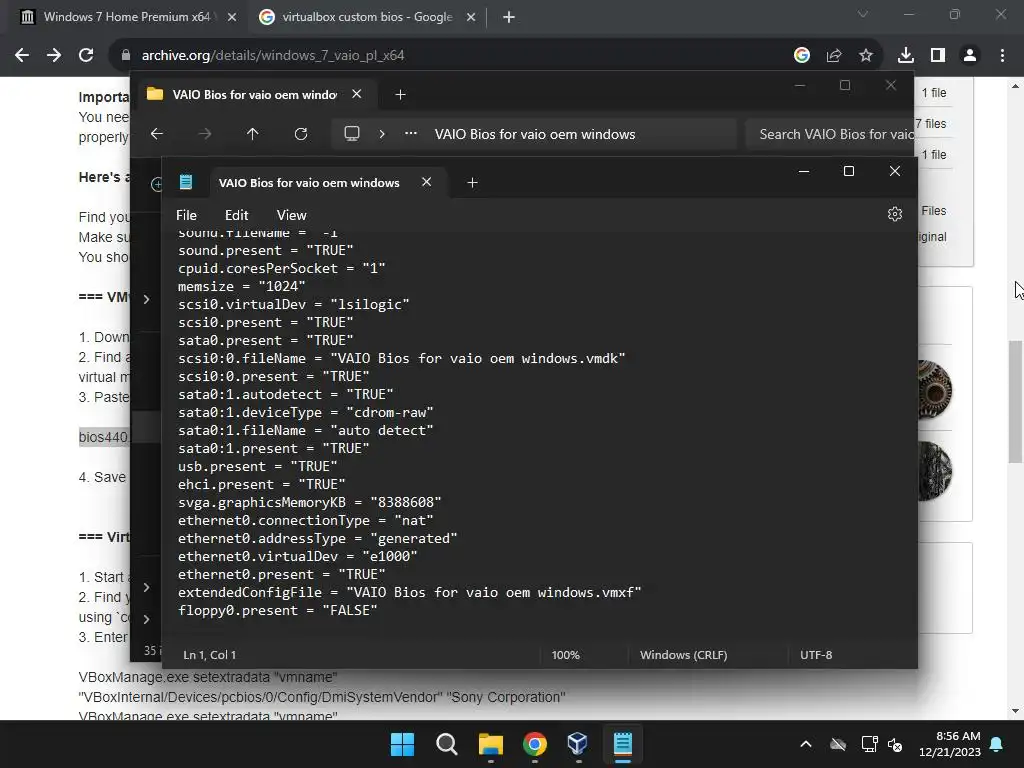
Task: Open Chrome three-dot menu
Action: pos(1002,56)
